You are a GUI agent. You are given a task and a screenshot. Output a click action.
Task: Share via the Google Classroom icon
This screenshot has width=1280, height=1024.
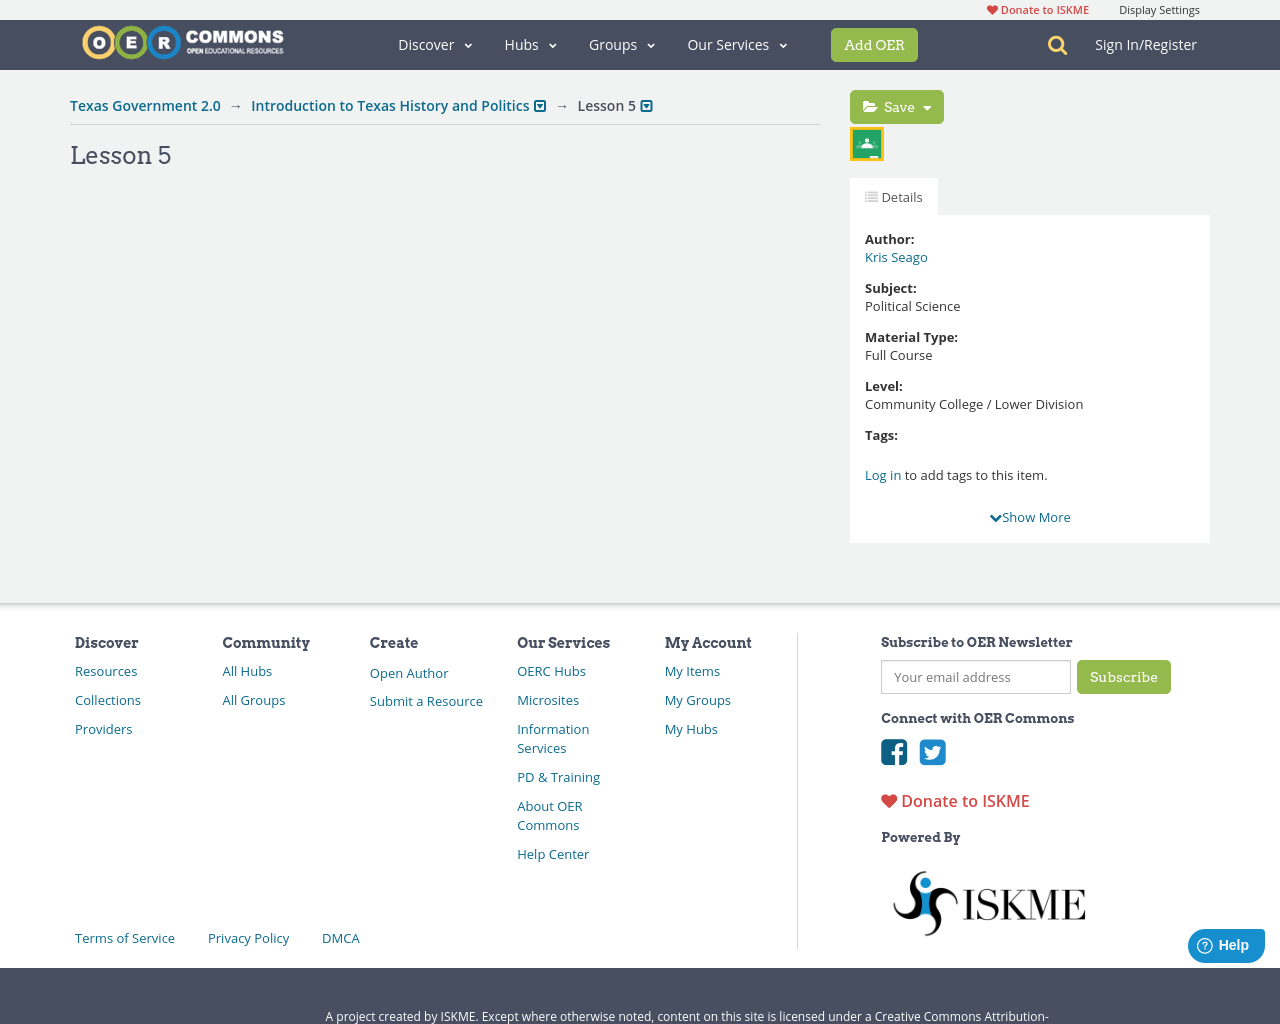(x=867, y=144)
